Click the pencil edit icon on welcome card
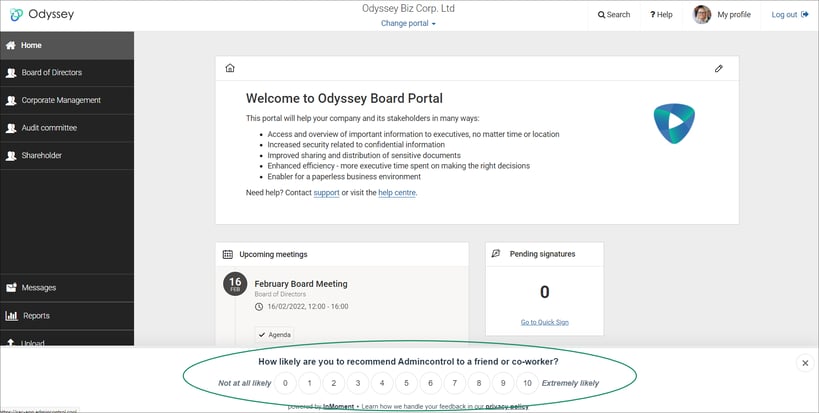819x413 pixels. 719,68
